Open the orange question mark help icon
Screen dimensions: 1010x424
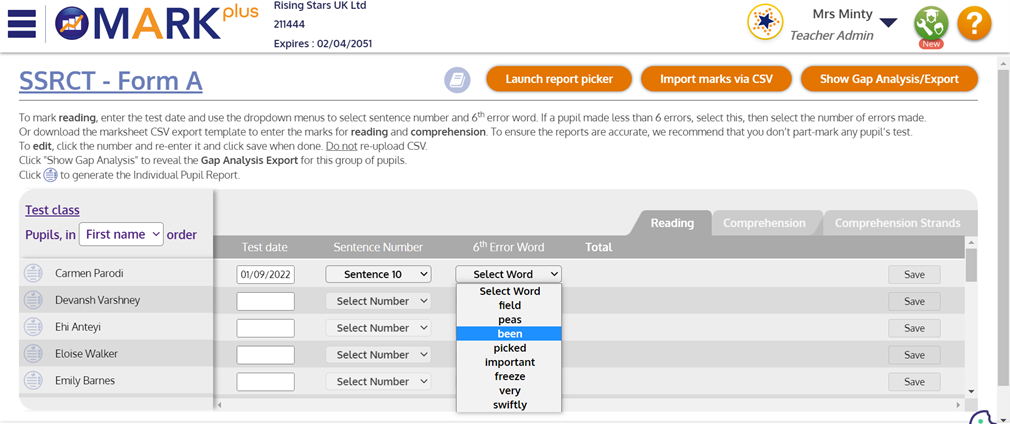974,23
